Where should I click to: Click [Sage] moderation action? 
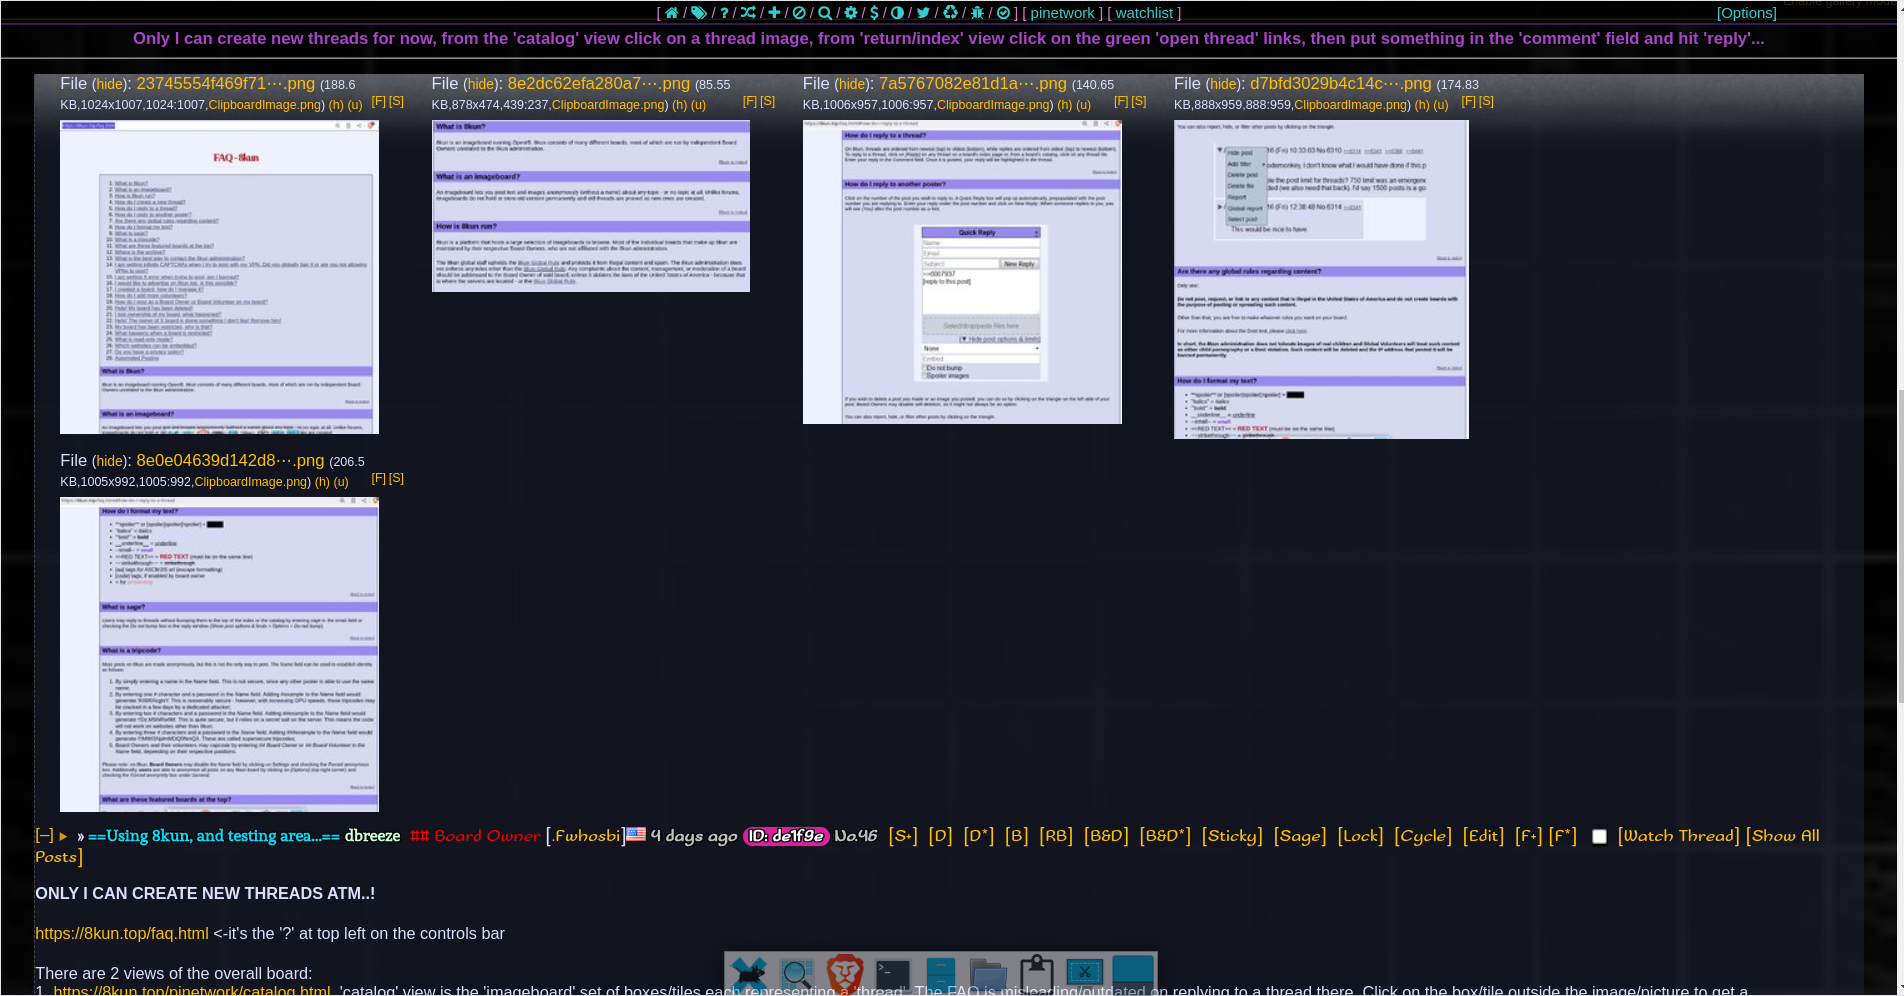(x=1300, y=836)
